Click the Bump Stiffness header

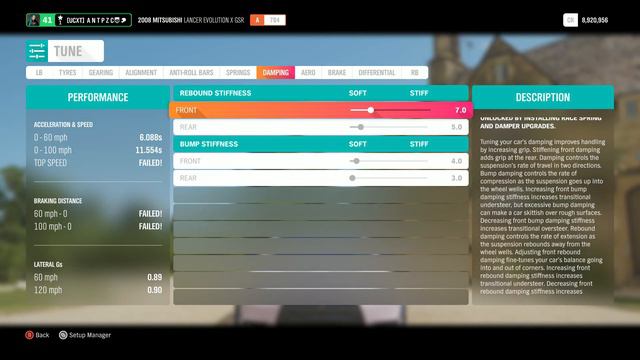click(209, 144)
